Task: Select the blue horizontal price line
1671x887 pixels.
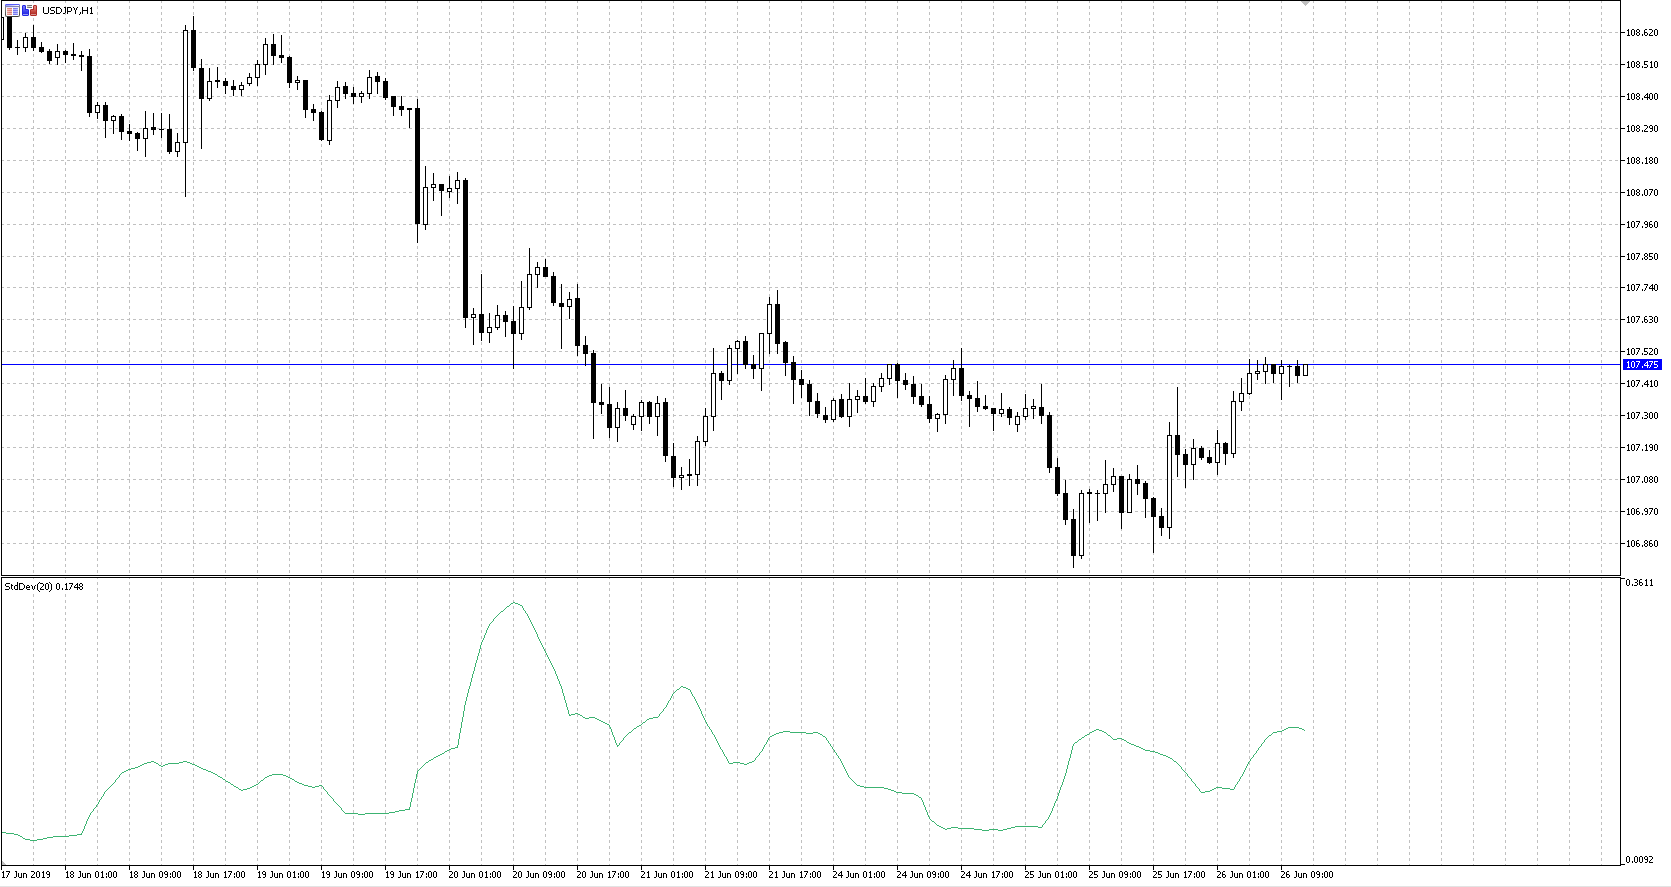Action: 810,365
